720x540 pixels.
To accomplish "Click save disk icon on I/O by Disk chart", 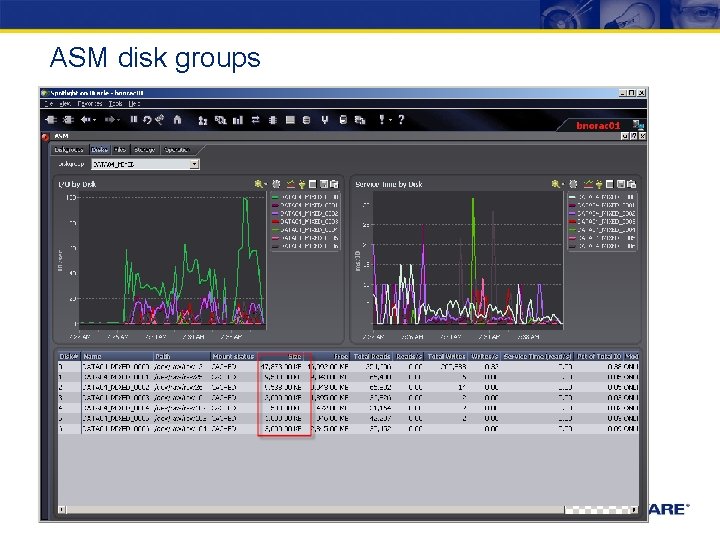I will (x=324, y=184).
